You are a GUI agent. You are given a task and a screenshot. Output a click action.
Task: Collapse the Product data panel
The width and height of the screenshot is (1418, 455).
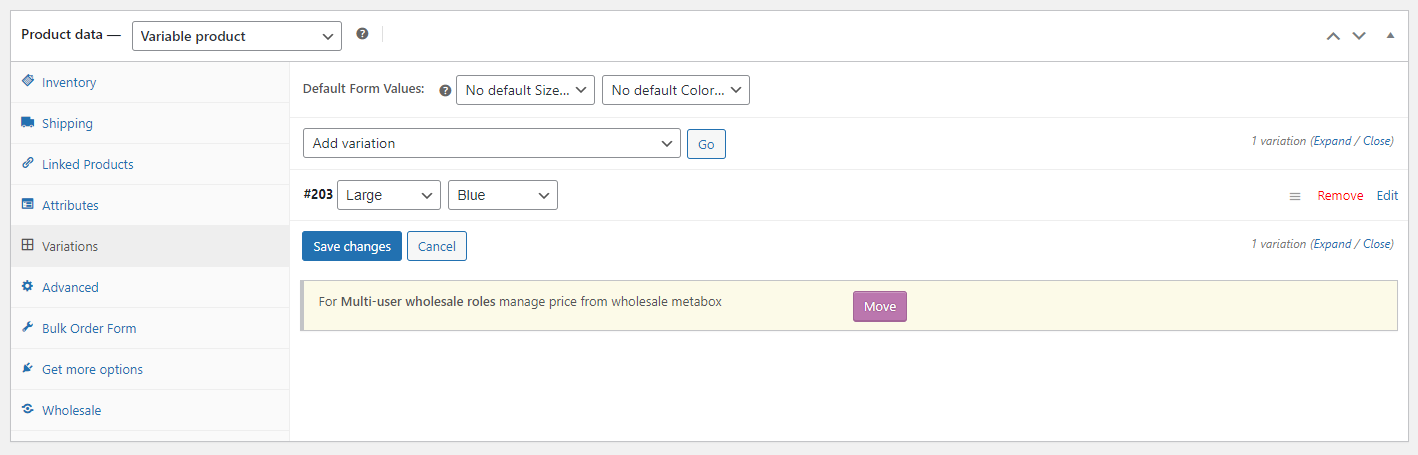click(x=1390, y=36)
